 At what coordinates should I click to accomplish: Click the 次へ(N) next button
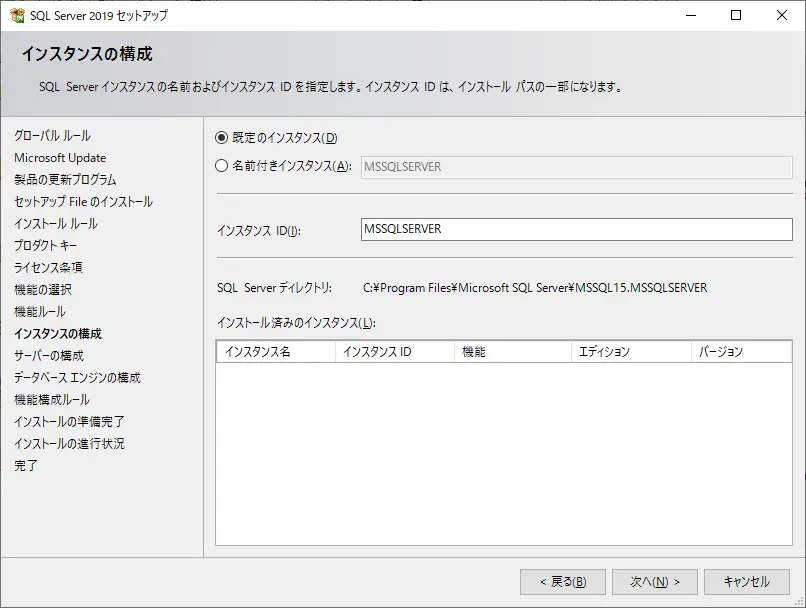point(654,582)
